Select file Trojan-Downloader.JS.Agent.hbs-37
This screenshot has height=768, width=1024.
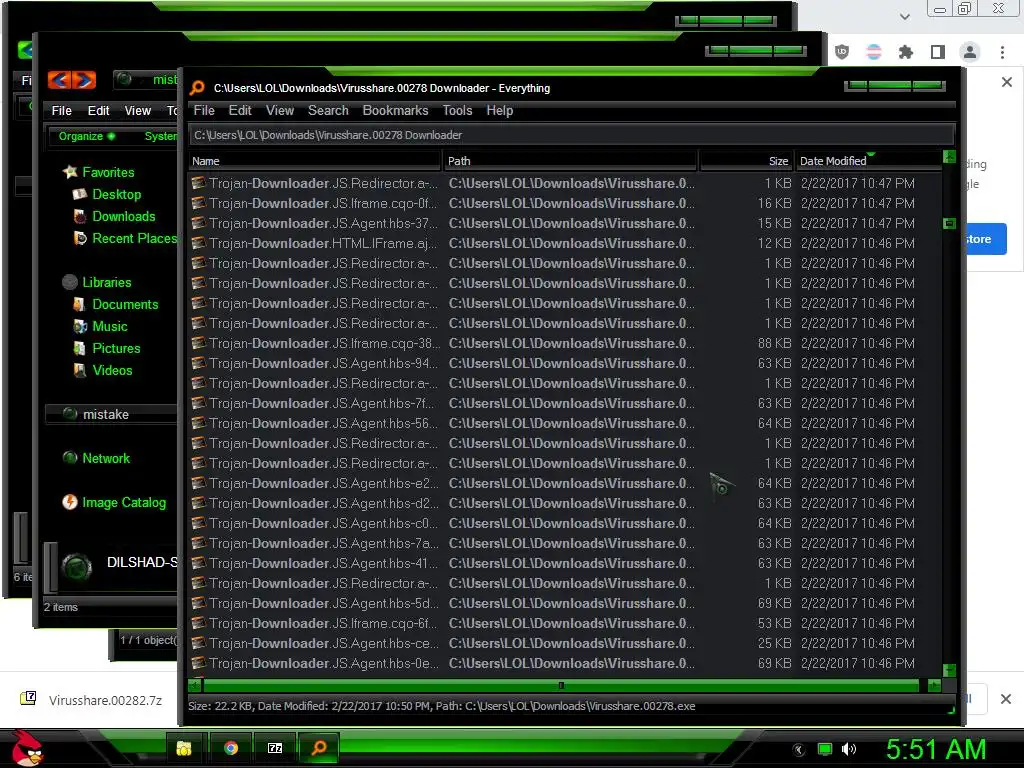(x=564, y=223)
